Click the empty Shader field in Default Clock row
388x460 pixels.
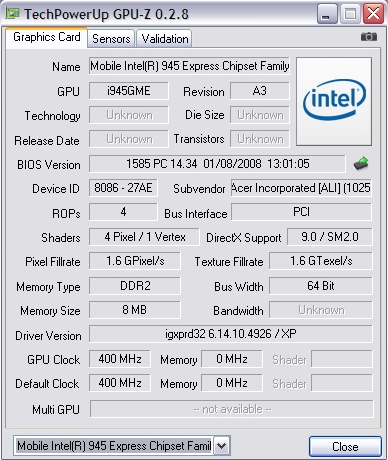[342, 383]
